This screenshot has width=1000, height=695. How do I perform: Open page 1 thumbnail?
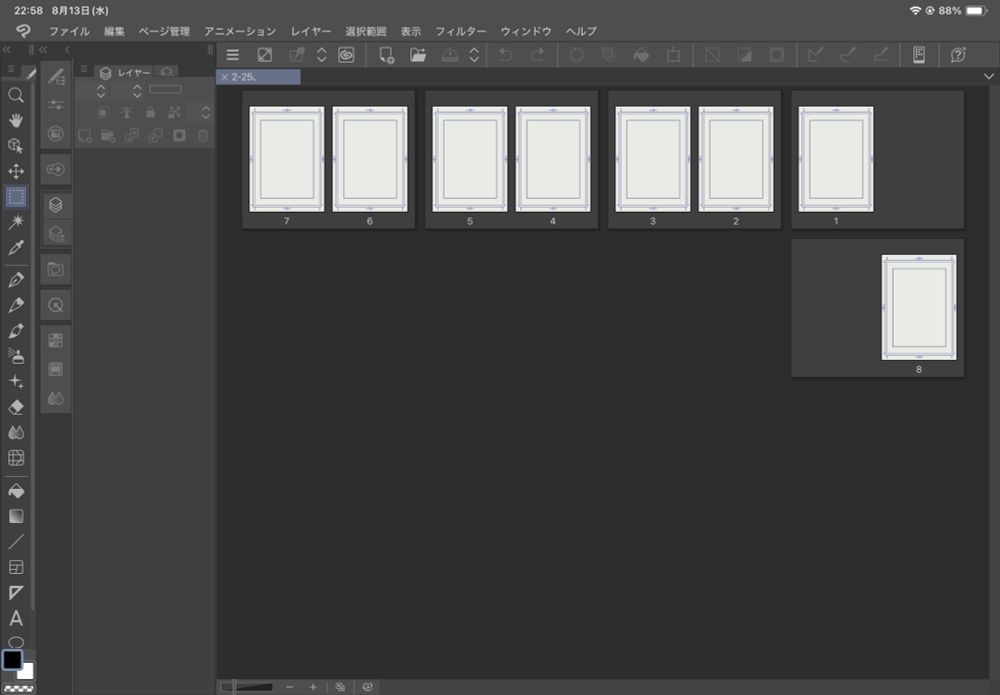point(836,159)
